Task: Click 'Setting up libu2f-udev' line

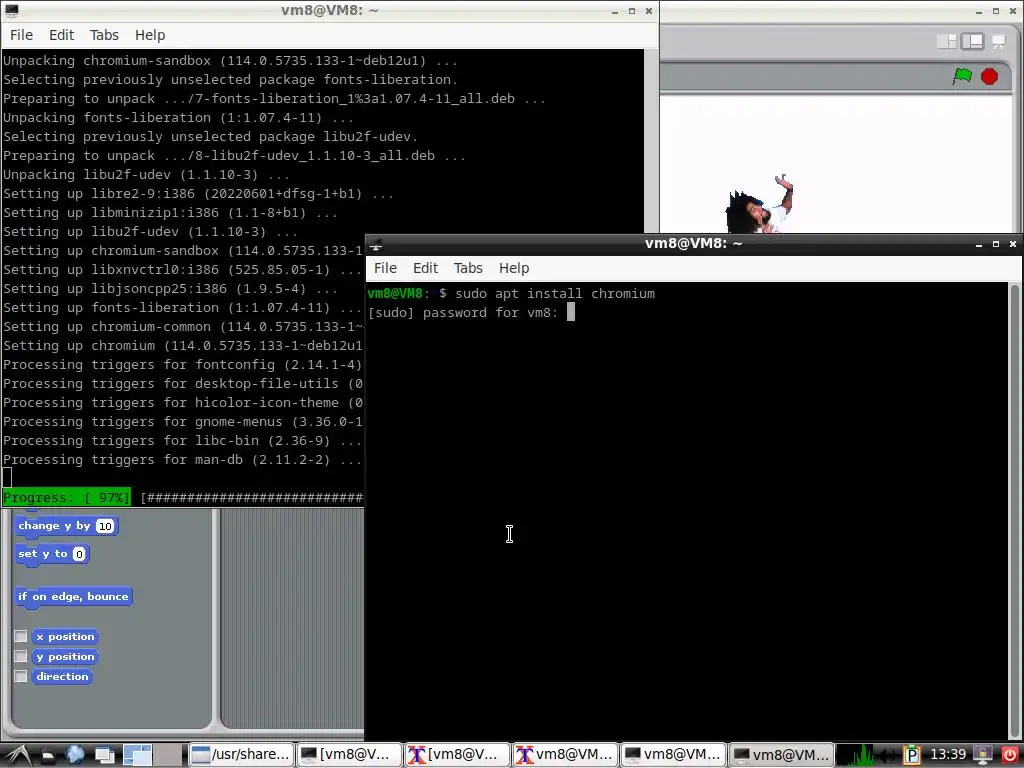Action: pos(150,232)
